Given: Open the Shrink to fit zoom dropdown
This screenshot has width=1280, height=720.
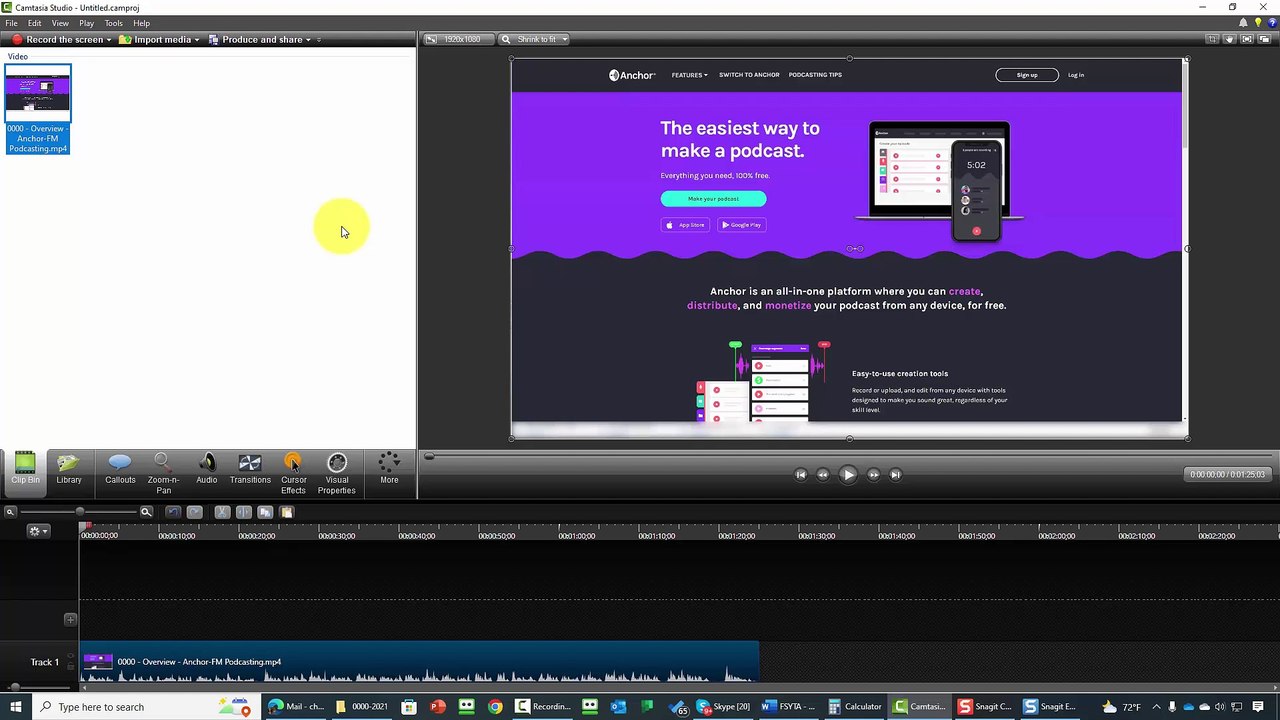Looking at the screenshot, I should point(535,39).
